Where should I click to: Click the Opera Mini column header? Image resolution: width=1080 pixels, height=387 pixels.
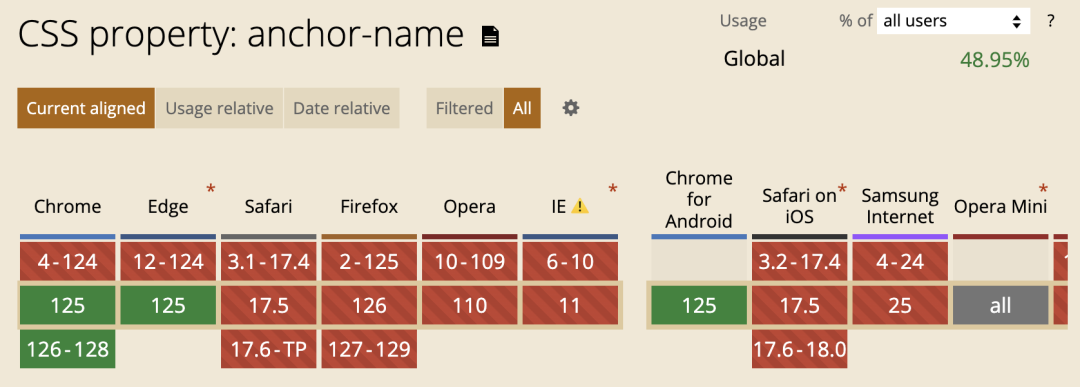click(x=1000, y=207)
